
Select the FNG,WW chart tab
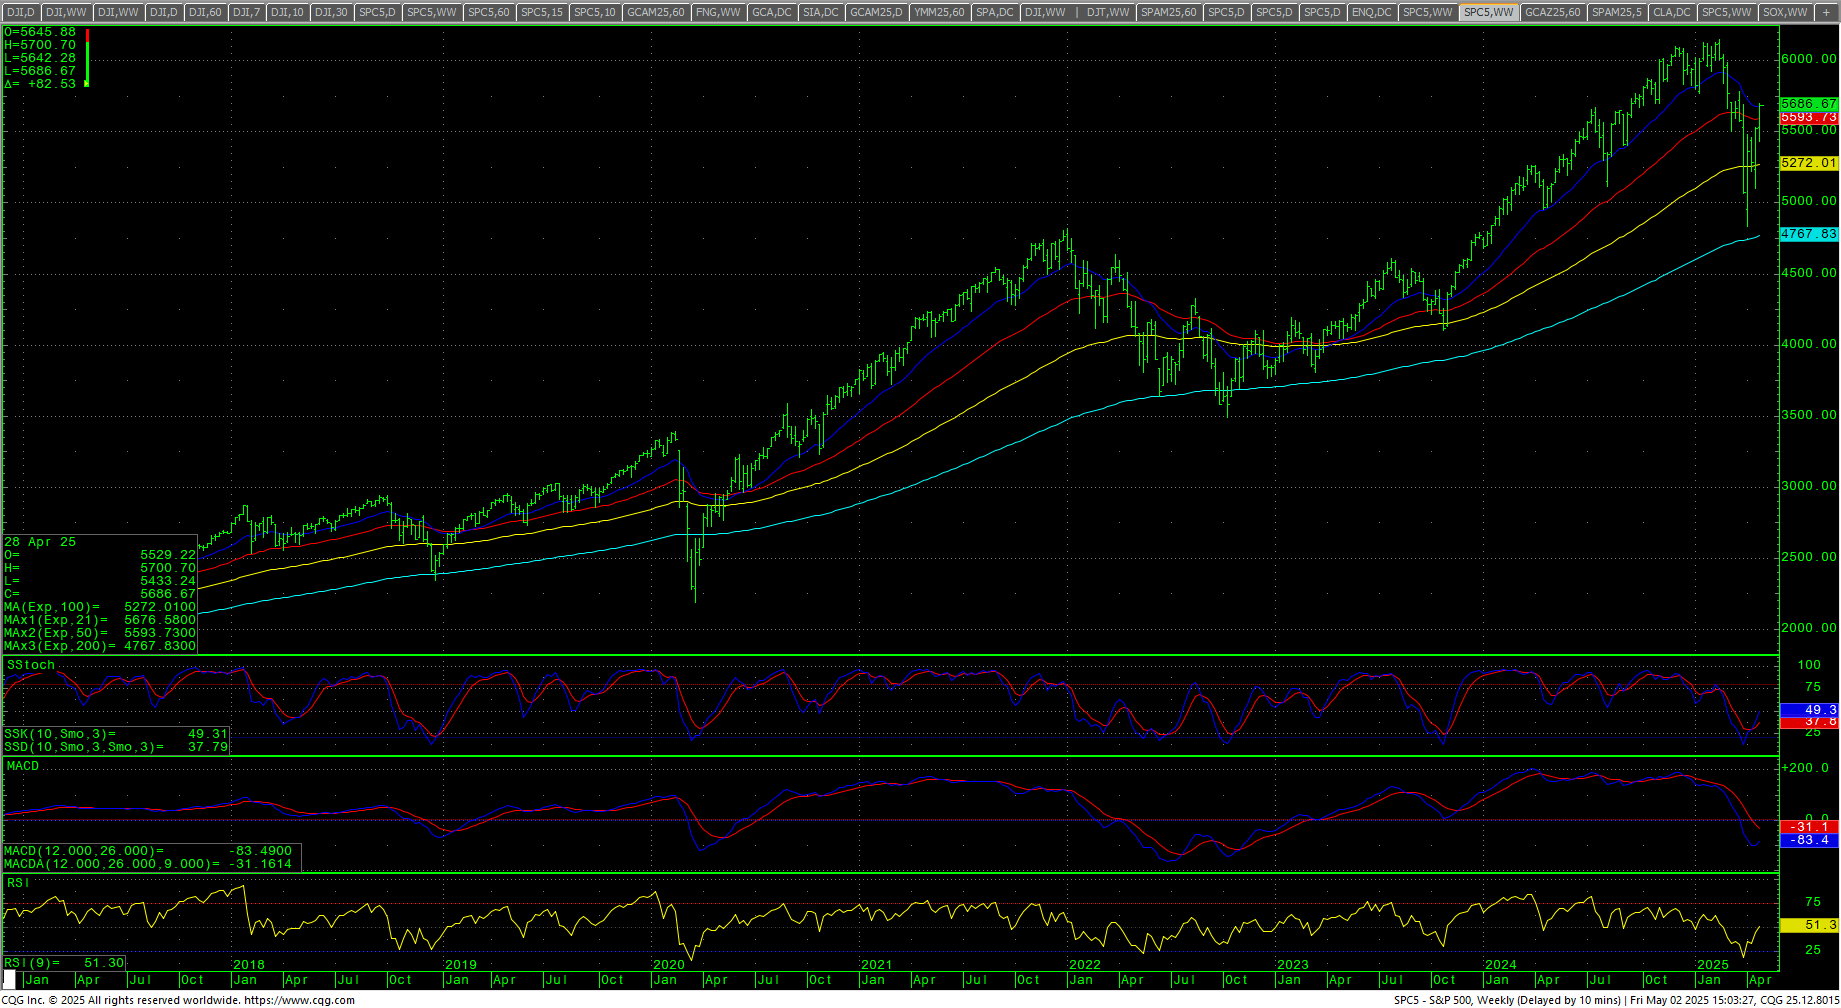[x=719, y=12]
